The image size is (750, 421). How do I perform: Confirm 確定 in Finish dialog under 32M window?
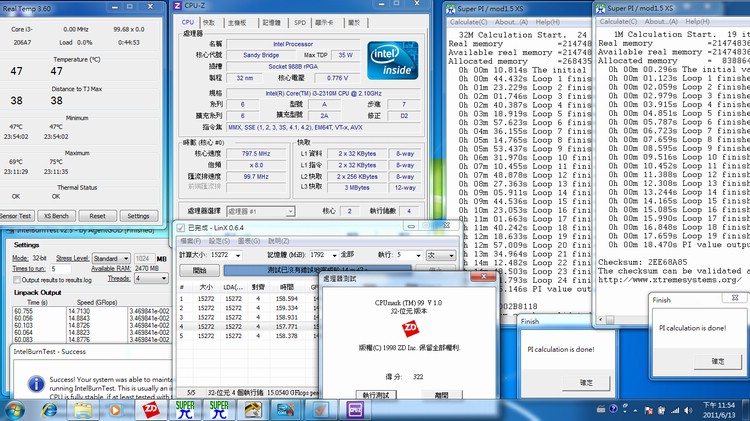tap(586, 382)
